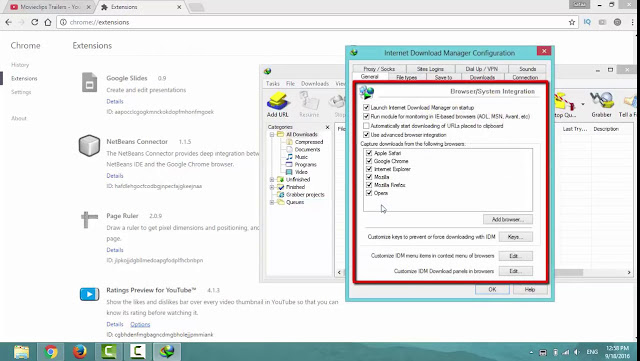Click the Google Chrome taskbar icon
The image size is (640, 361).
tap(51, 352)
